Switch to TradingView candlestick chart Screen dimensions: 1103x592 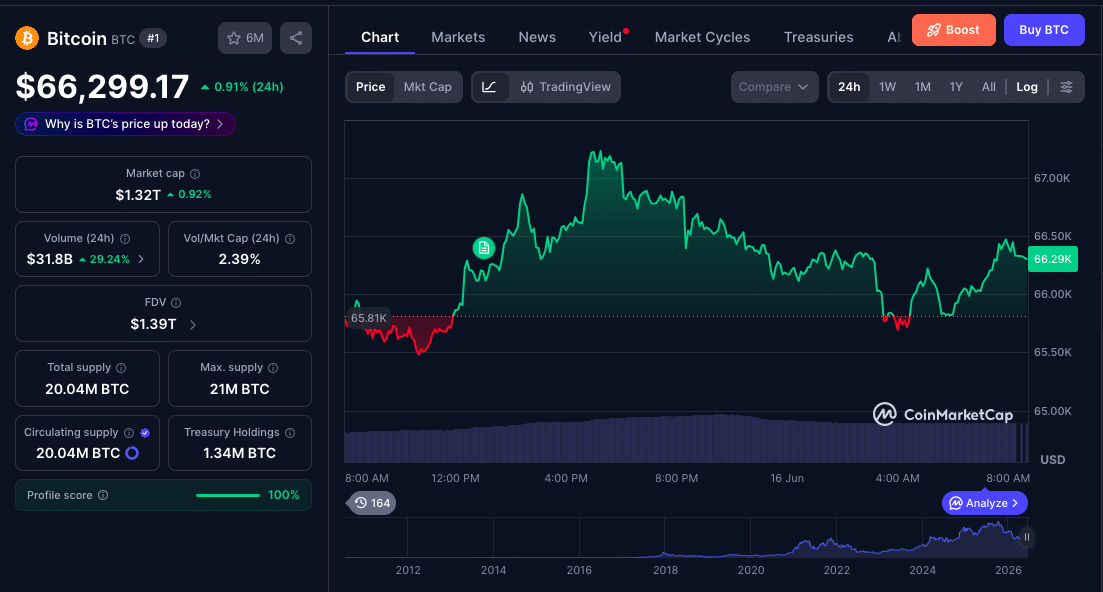pyautogui.click(x=565, y=87)
